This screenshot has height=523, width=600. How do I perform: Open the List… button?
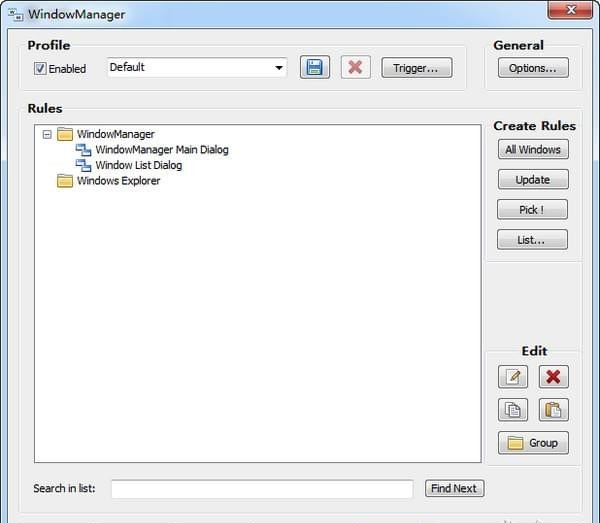(532, 240)
